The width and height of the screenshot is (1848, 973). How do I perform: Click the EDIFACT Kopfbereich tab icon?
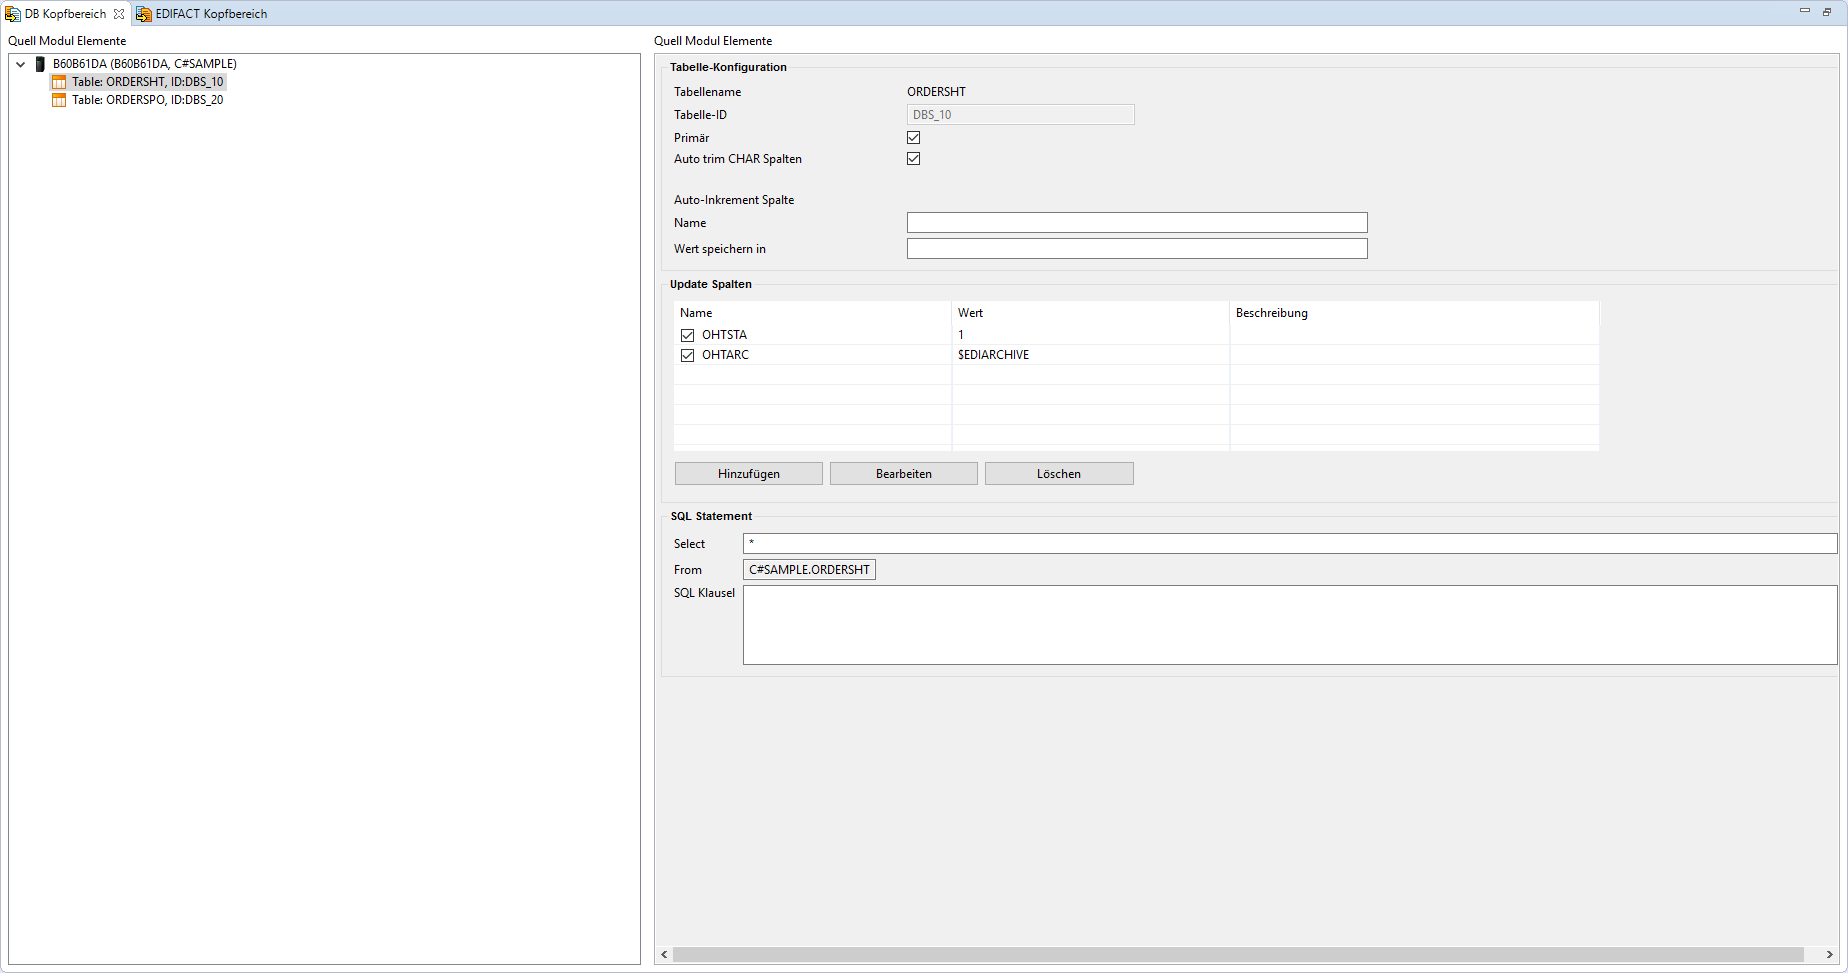[144, 14]
